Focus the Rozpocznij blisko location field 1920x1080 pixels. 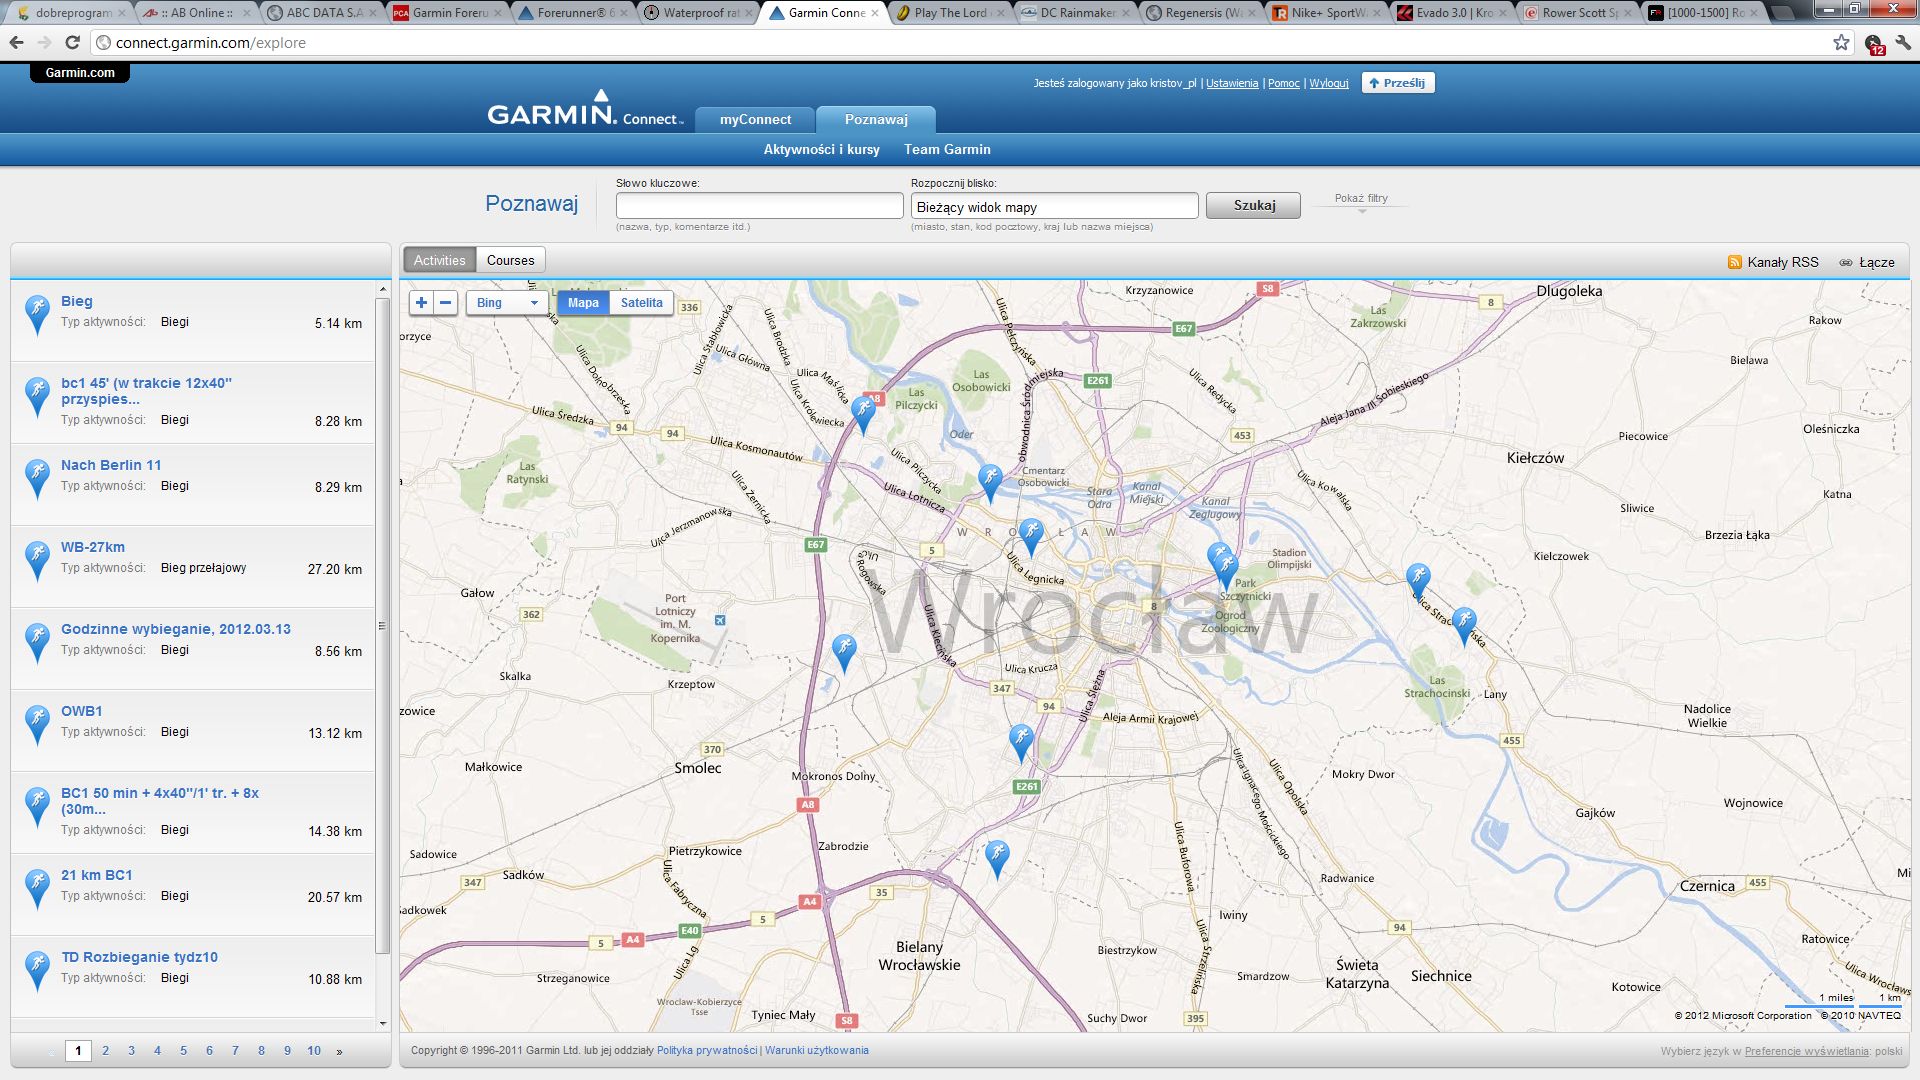point(1055,206)
